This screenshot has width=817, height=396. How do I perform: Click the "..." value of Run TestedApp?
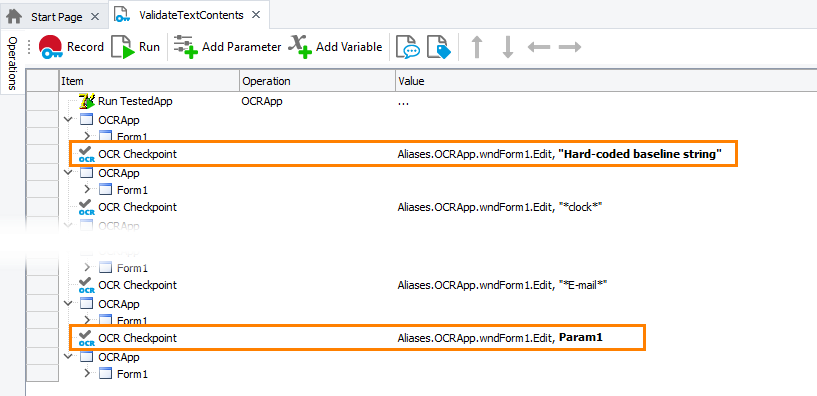[403, 102]
